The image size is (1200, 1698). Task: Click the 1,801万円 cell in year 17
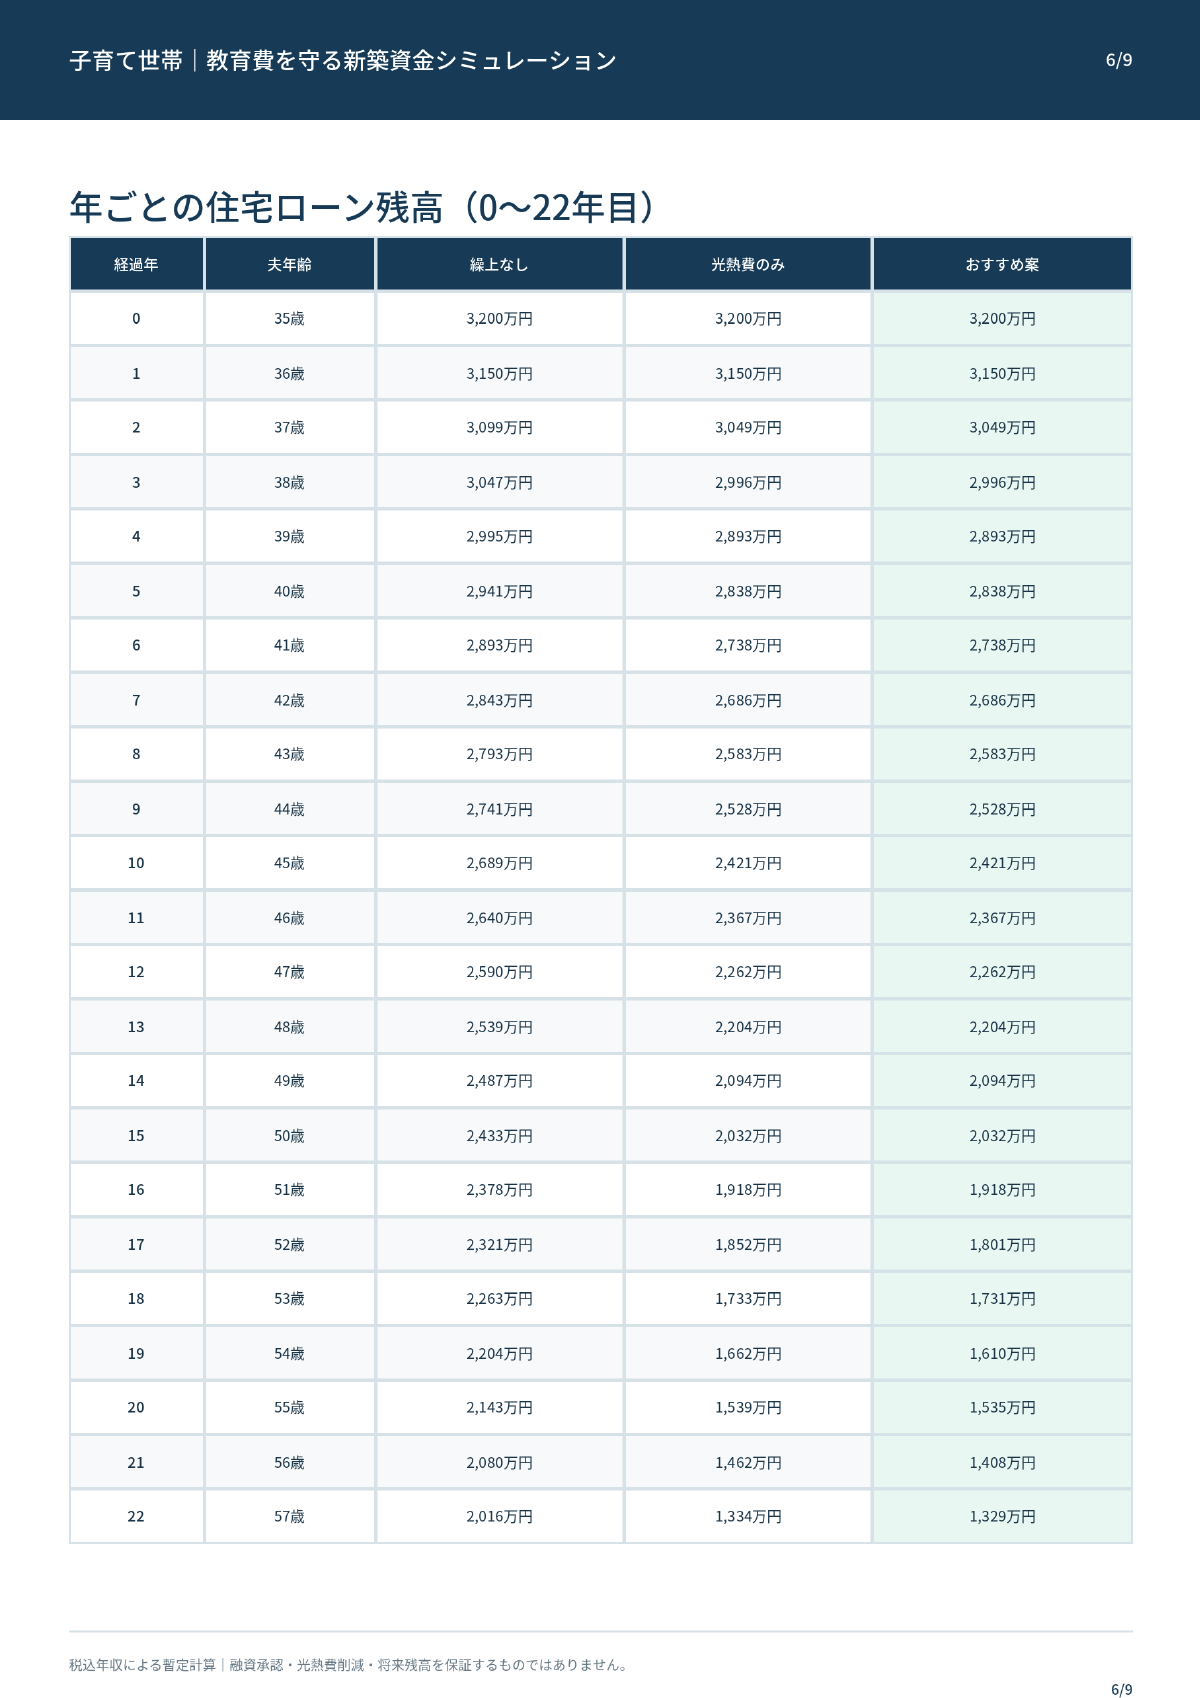[1002, 1244]
